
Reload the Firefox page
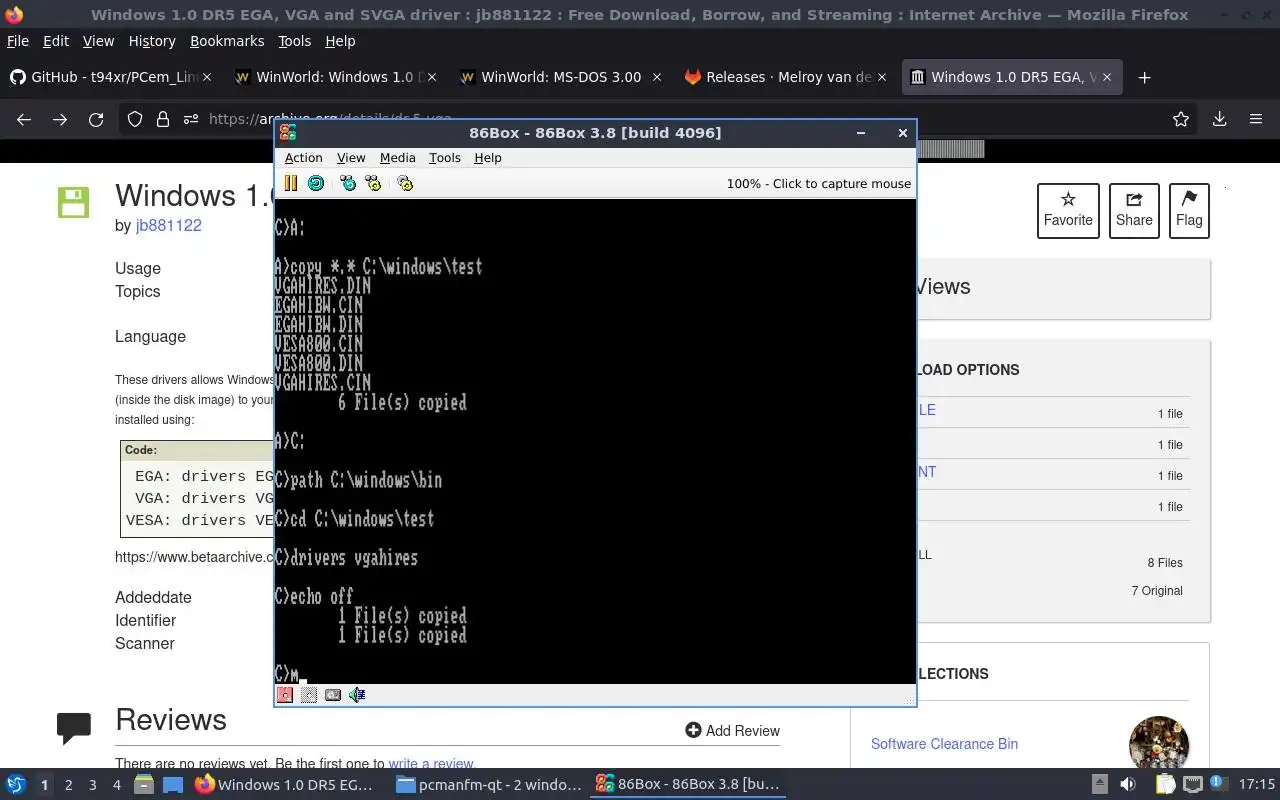(x=96, y=119)
